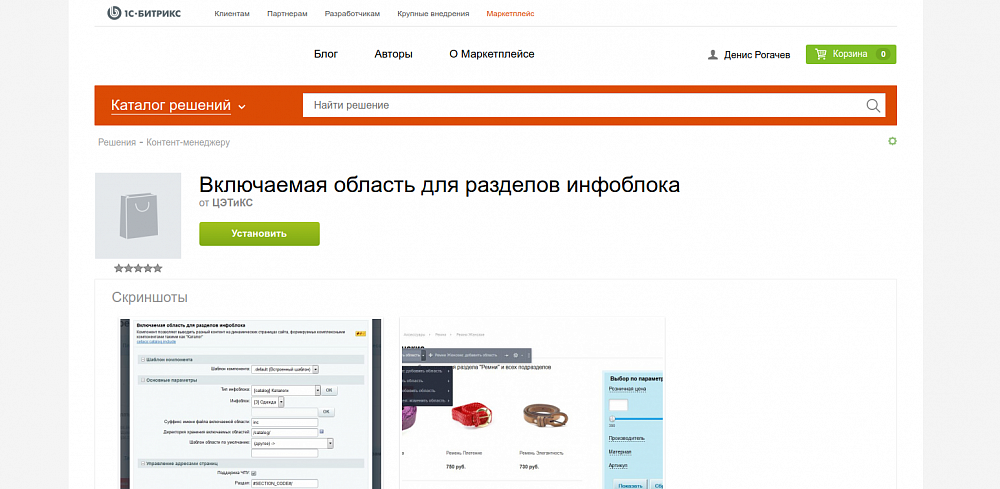Go to the Авторы section
The width and height of the screenshot is (1000, 489).
393,54
